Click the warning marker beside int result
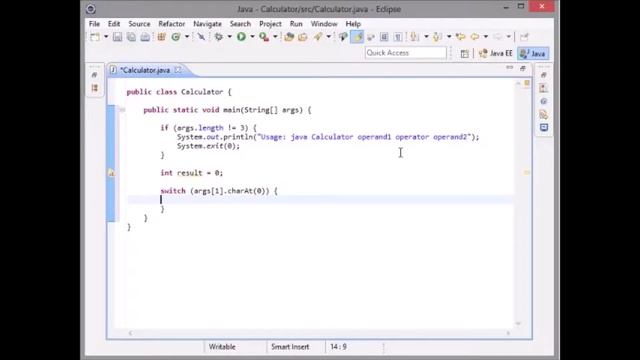Image resolution: width=640 pixels, height=360 pixels. point(111,173)
